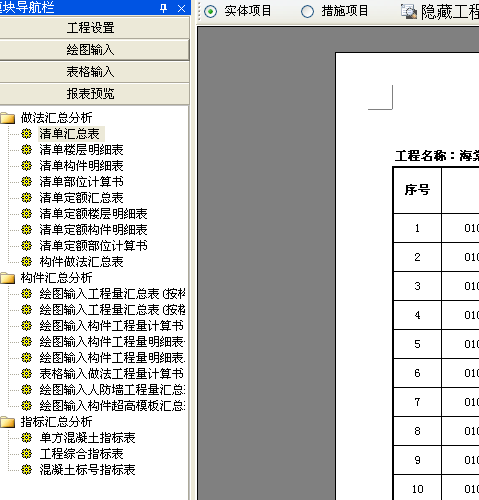The image size is (479, 500).
Task: Select the 措施项目 radio button
Action: (x=307, y=12)
